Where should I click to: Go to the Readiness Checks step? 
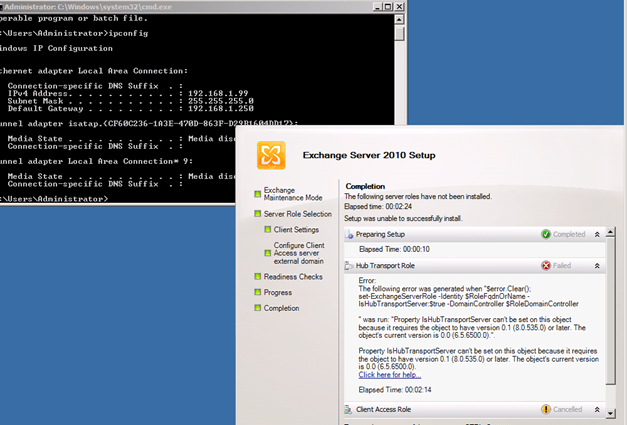pyautogui.click(x=292, y=277)
